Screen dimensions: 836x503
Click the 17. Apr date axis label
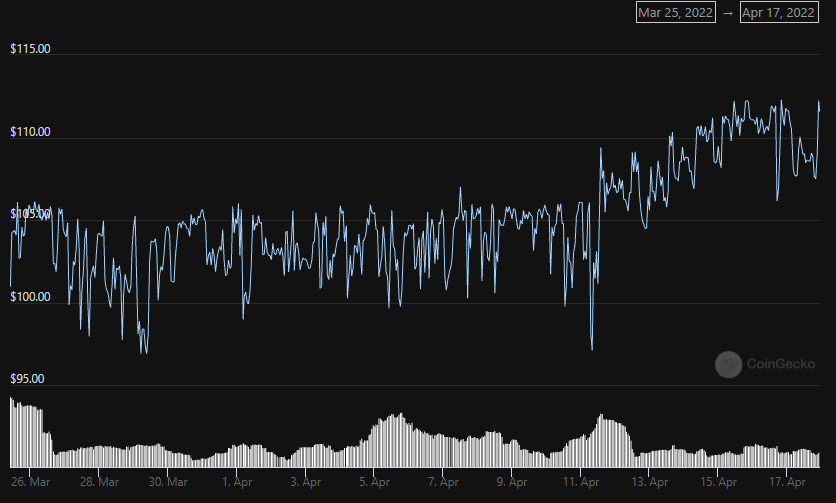tap(787, 482)
